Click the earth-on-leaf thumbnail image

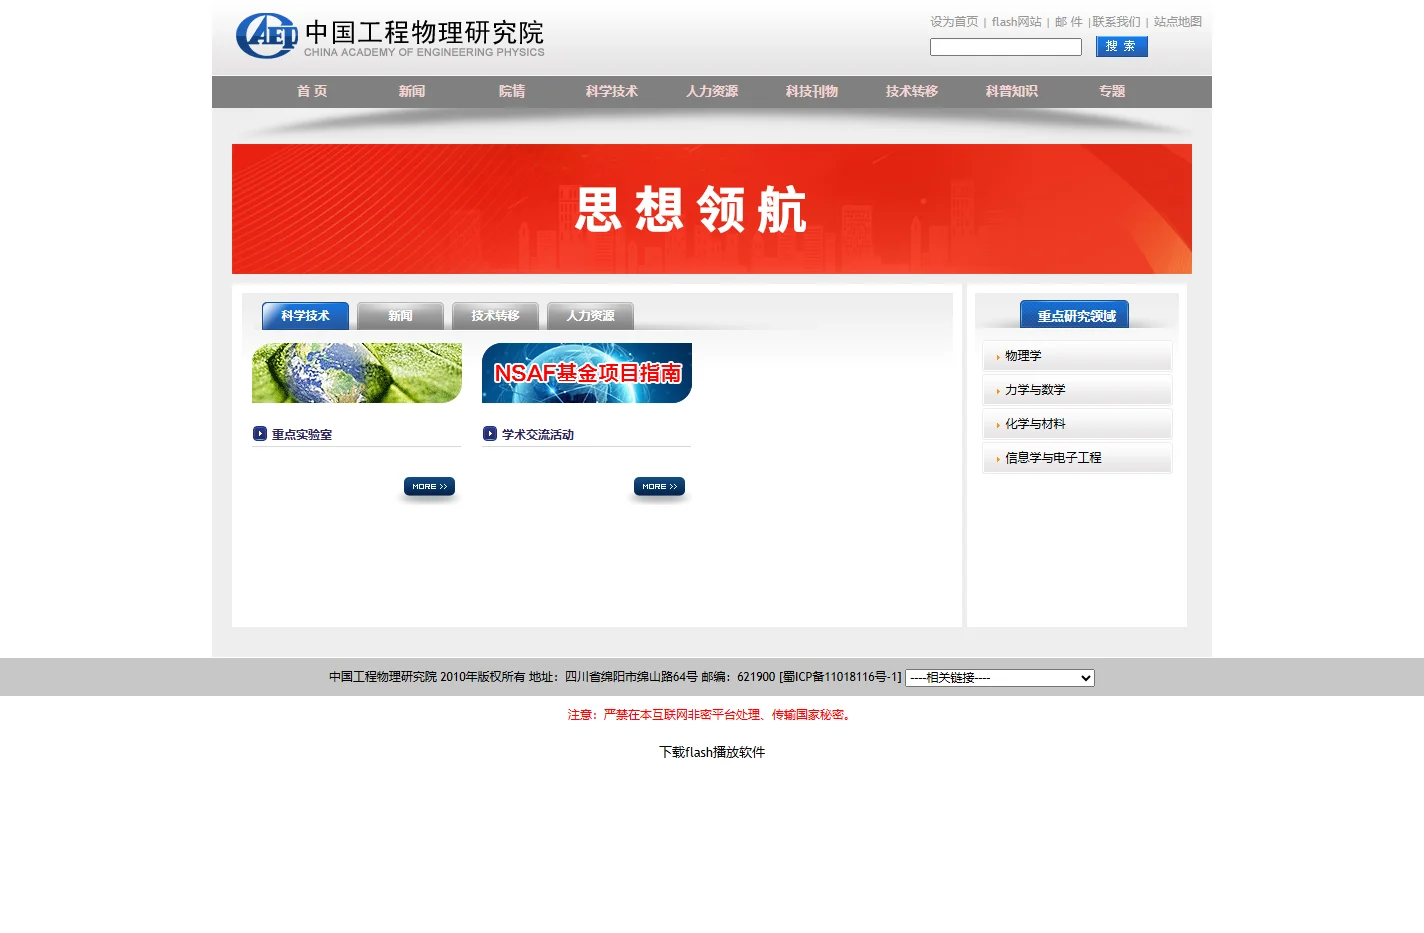[x=357, y=373]
